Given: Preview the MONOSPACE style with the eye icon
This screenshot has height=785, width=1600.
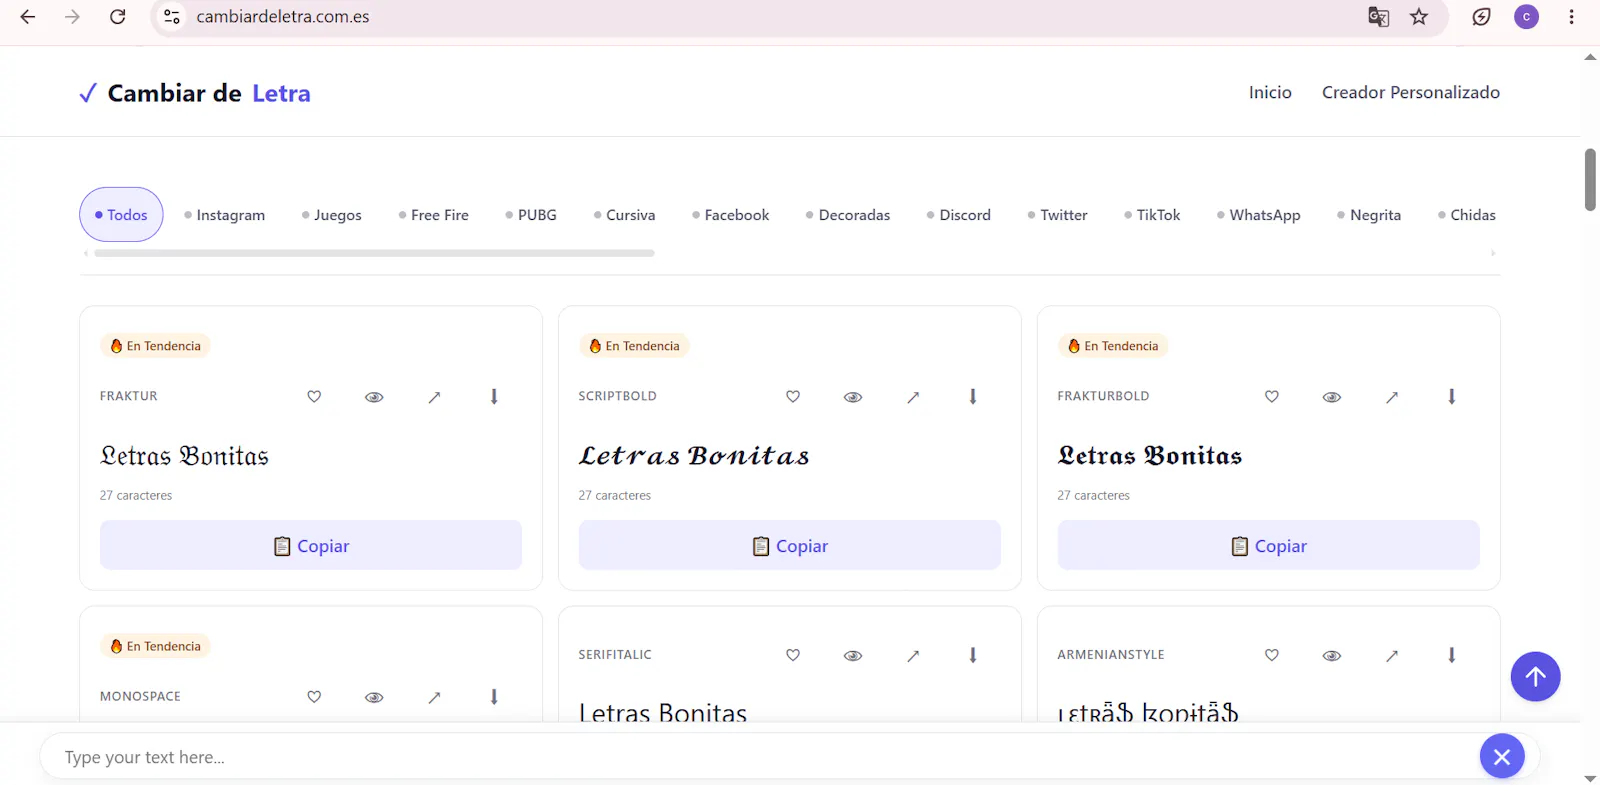Looking at the screenshot, I should tap(374, 697).
